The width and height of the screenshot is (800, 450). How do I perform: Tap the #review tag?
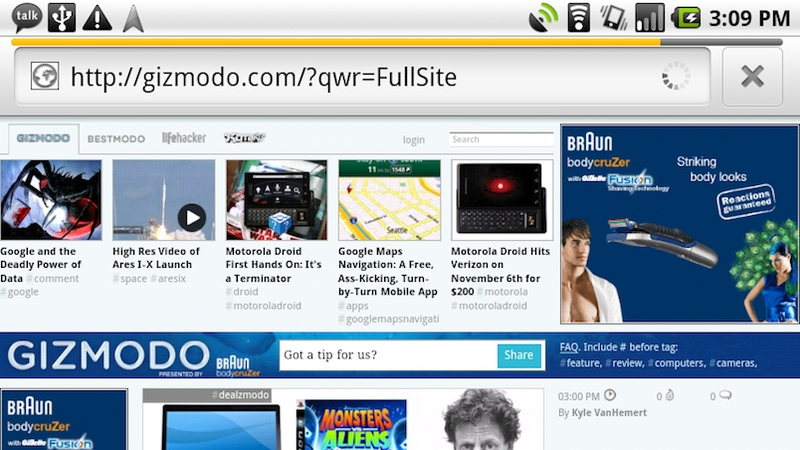pyautogui.click(x=624, y=363)
